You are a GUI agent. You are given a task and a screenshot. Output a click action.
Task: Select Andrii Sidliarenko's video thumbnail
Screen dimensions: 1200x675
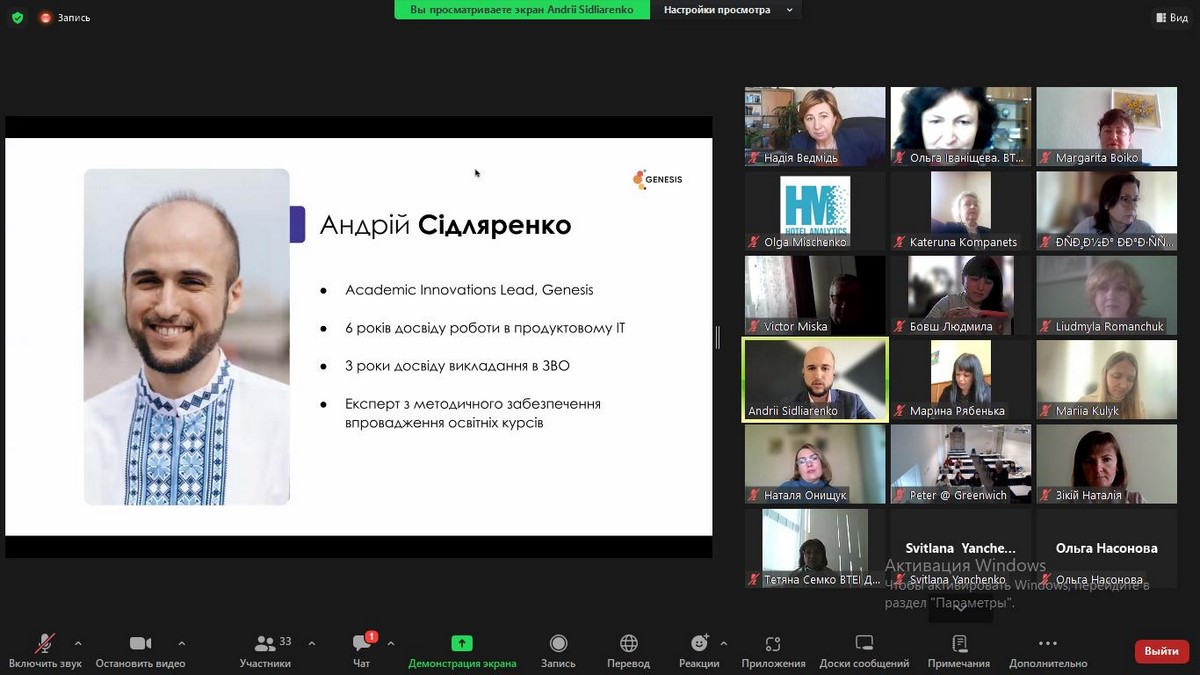tap(815, 379)
